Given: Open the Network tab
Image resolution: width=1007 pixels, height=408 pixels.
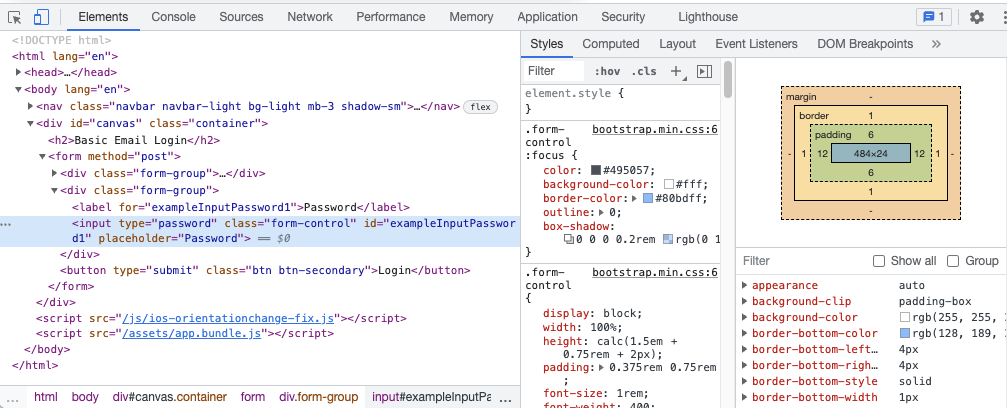Looking at the screenshot, I should (x=310, y=17).
